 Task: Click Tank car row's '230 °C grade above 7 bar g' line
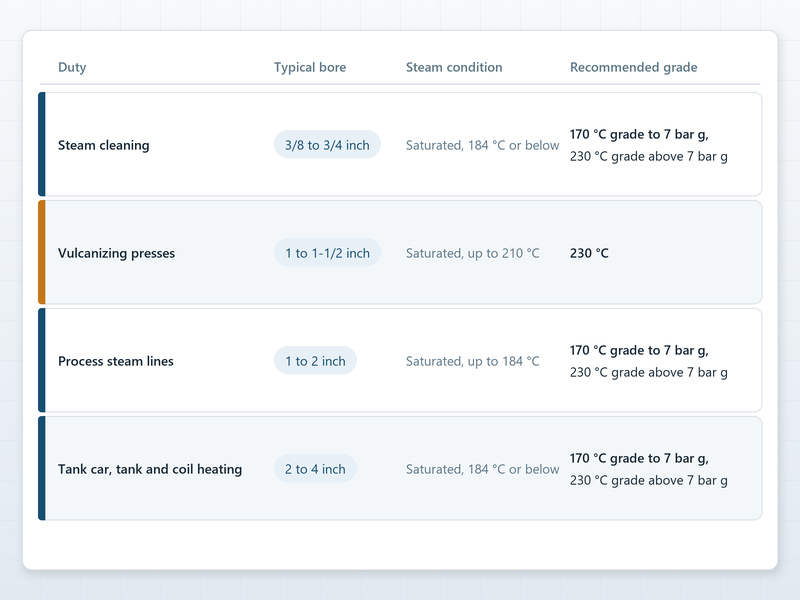click(x=648, y=480)
